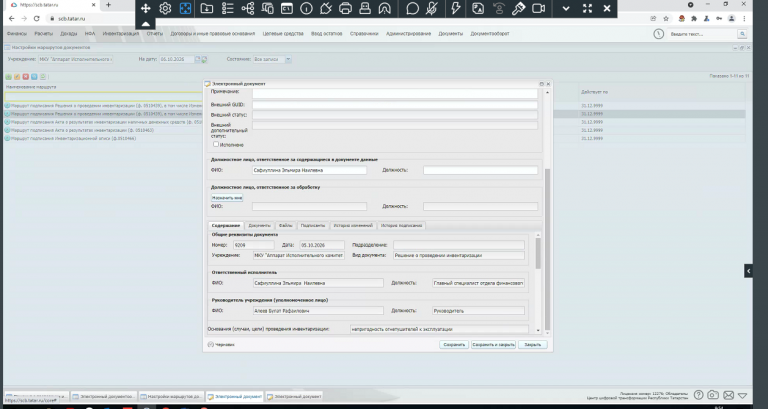Click green add route icon
Image resolution: width=768 pixels, height=409 pixels.
coord(8,77)
